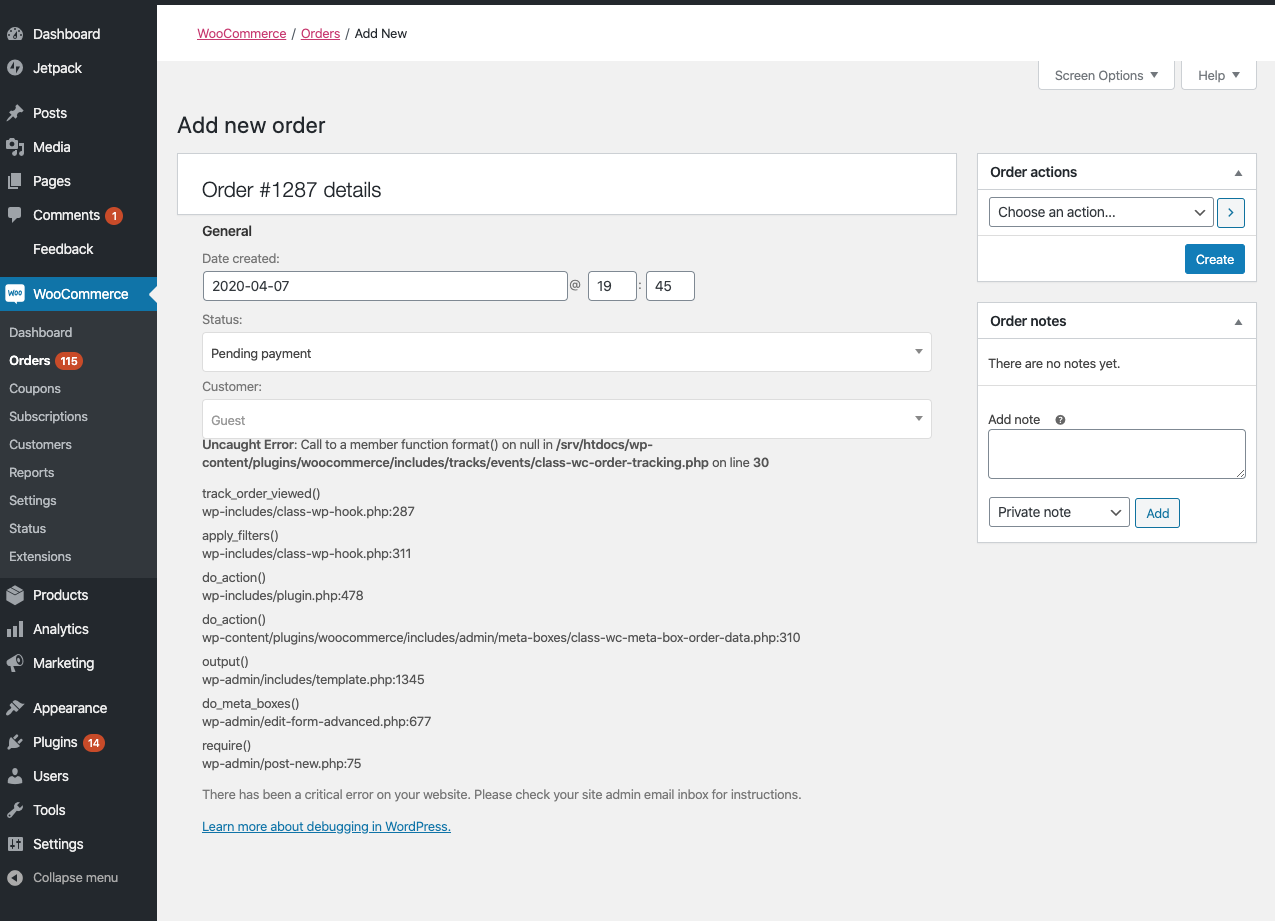Screen dimensions: 1275x921
Task: Open the Status dropdown showing Pending payment
Action: [x=567, y=352]
